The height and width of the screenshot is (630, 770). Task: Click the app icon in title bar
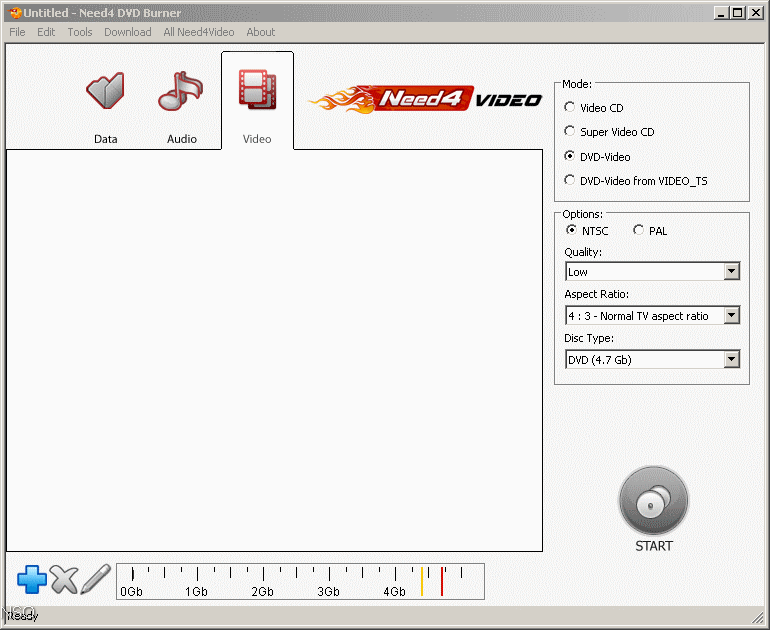[x=15, y=13]
